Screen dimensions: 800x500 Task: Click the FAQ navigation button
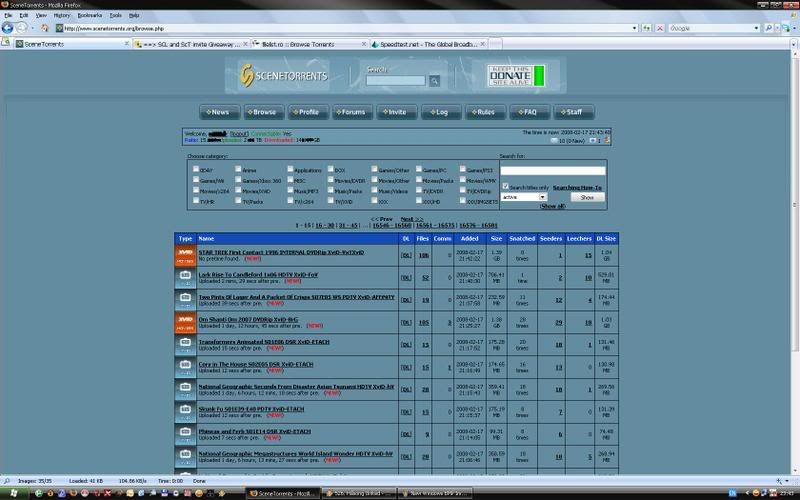(x=530, y=112)
